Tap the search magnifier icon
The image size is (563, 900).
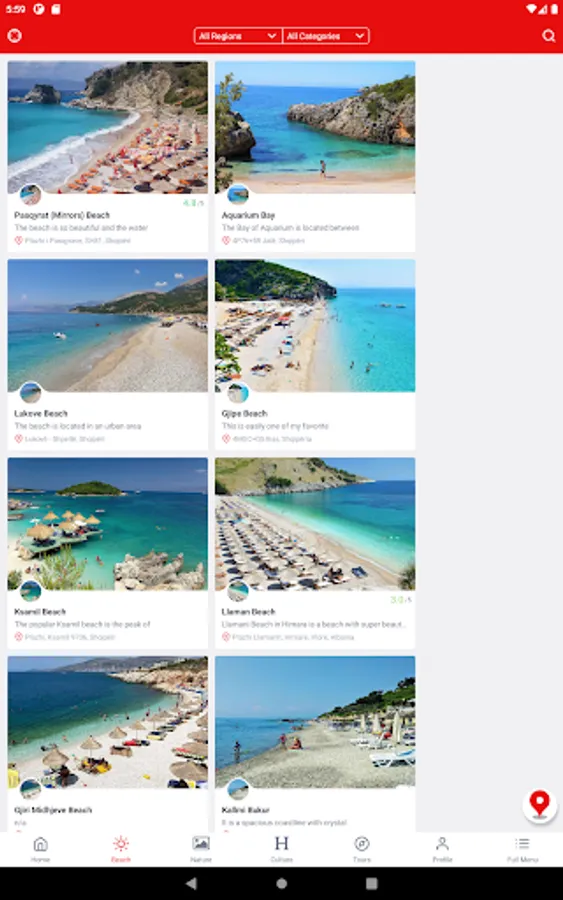pos(548,36)
